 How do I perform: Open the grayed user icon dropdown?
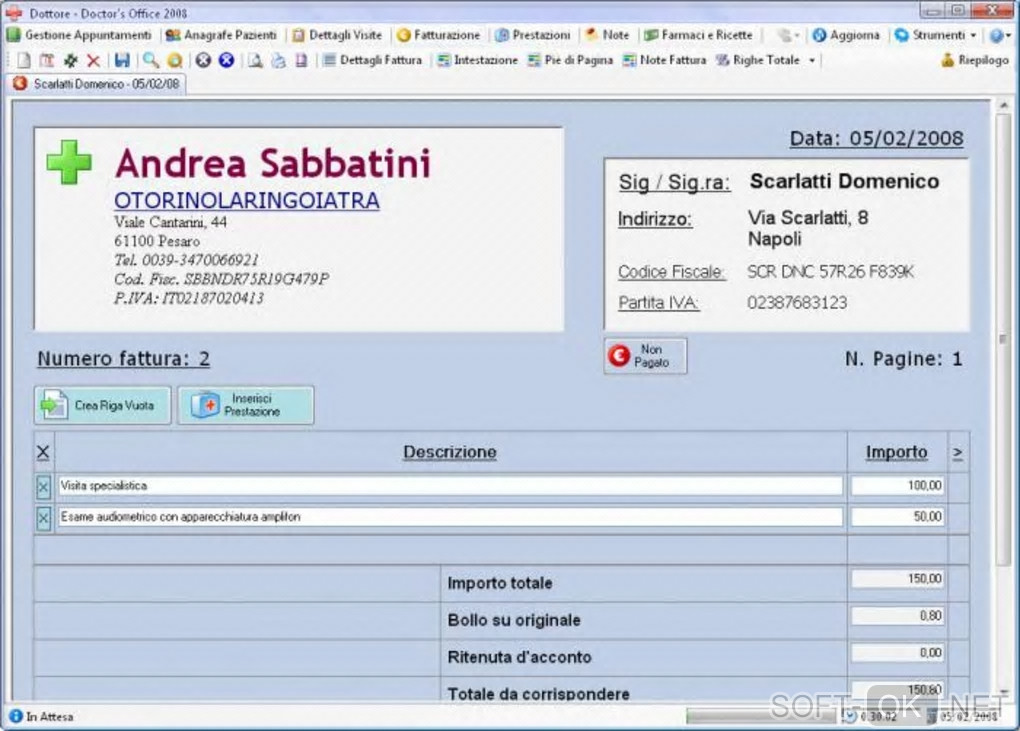click(788, 35)
